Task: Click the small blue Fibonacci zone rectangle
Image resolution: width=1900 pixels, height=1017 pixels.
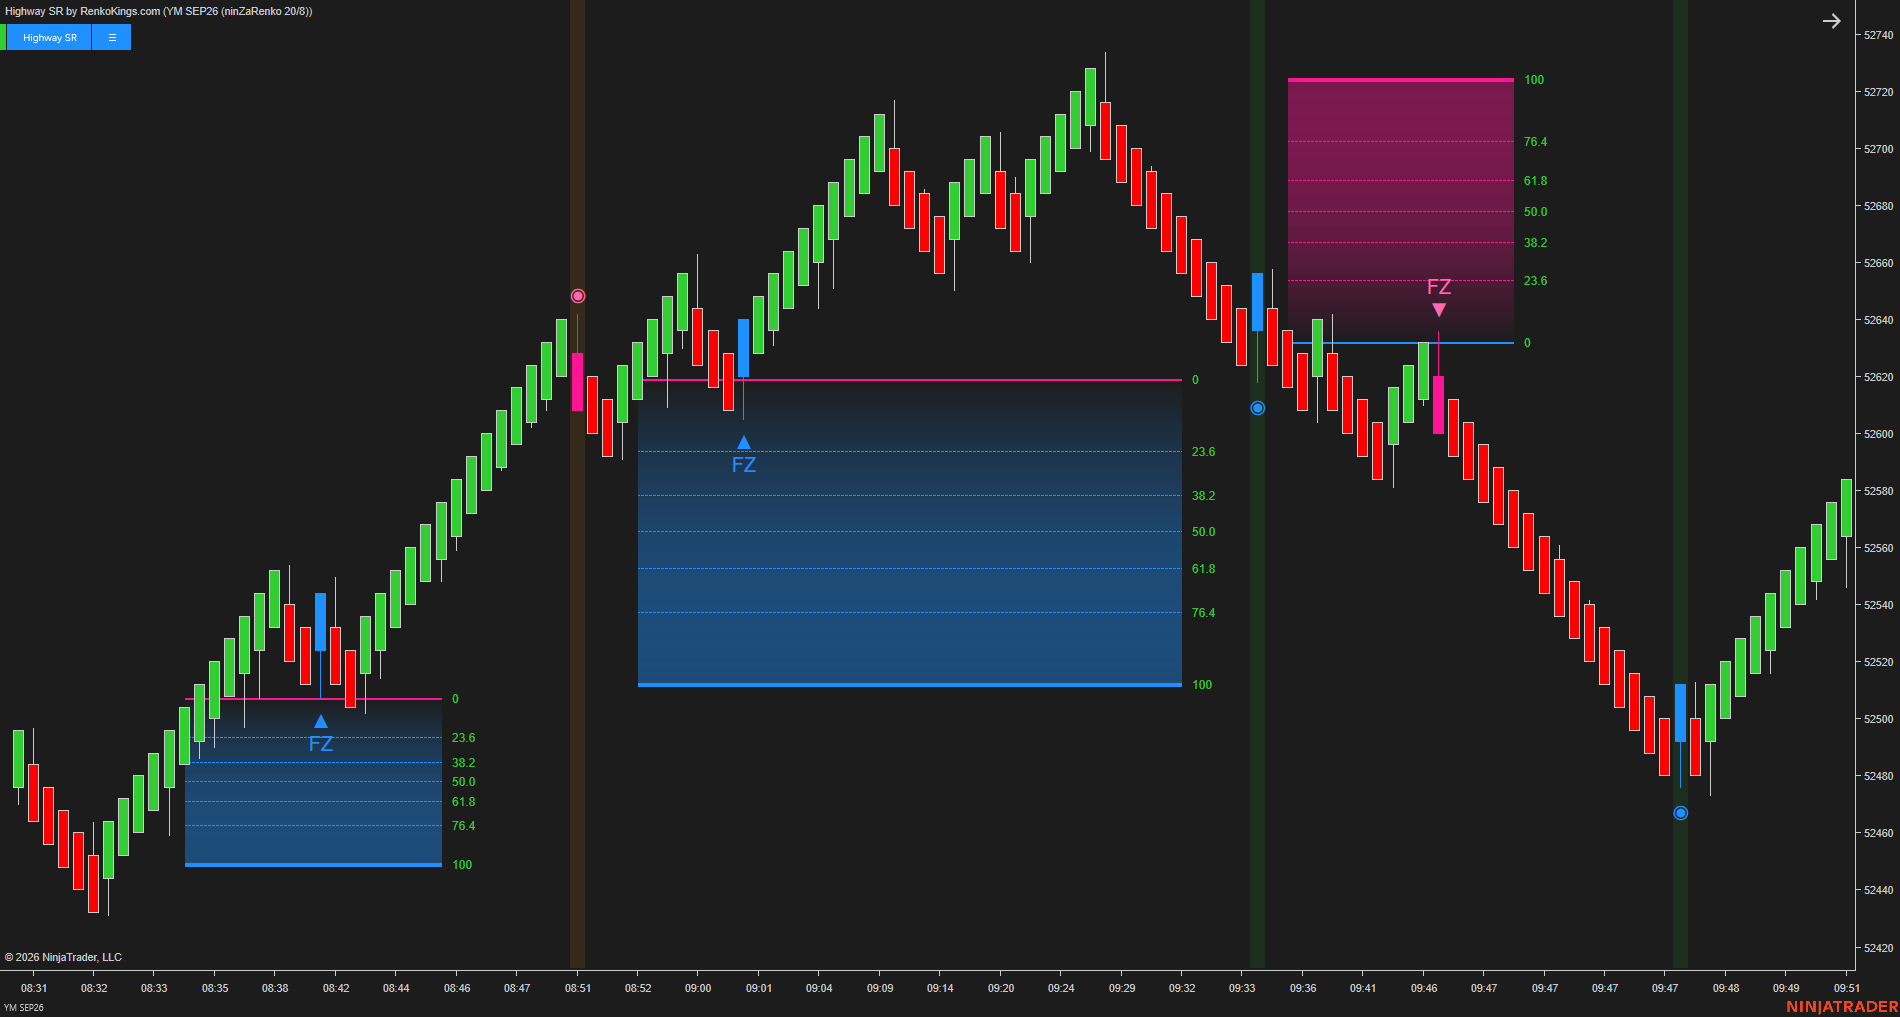Action: (x=313, y=782)
